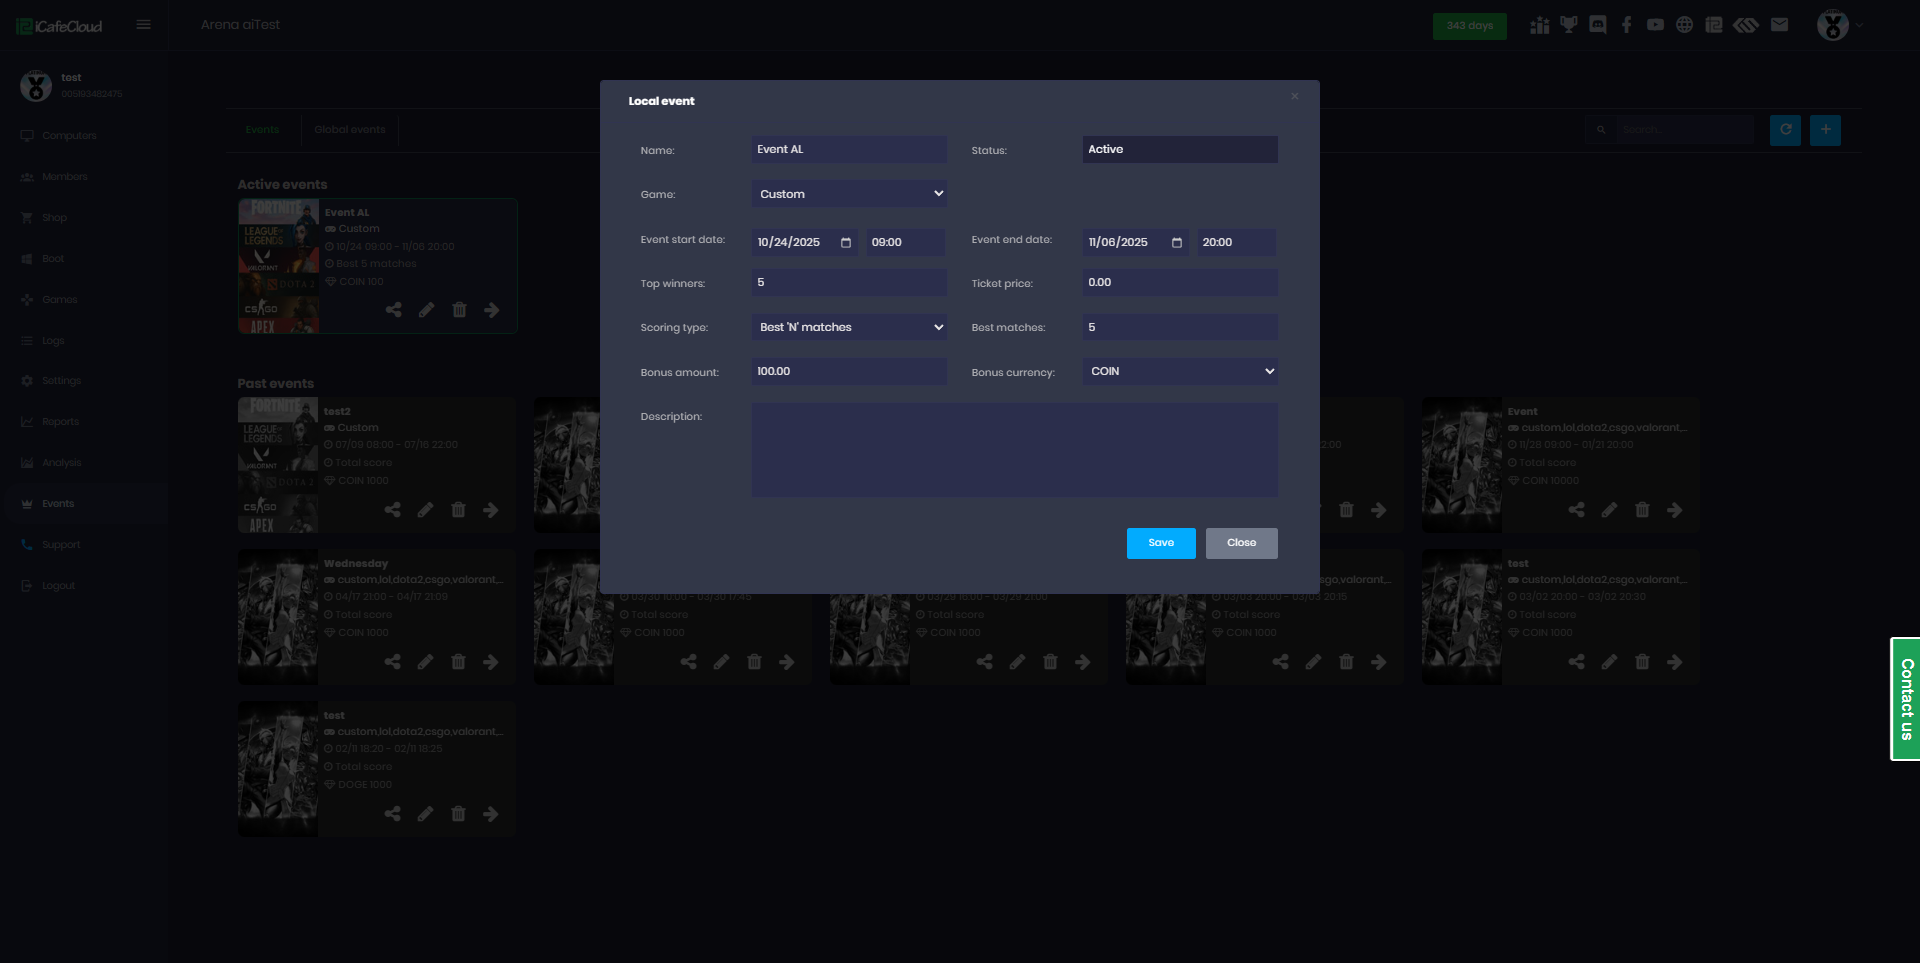Focus the Name field with Event AL
Screen dimensions: 1920x963
849,150
